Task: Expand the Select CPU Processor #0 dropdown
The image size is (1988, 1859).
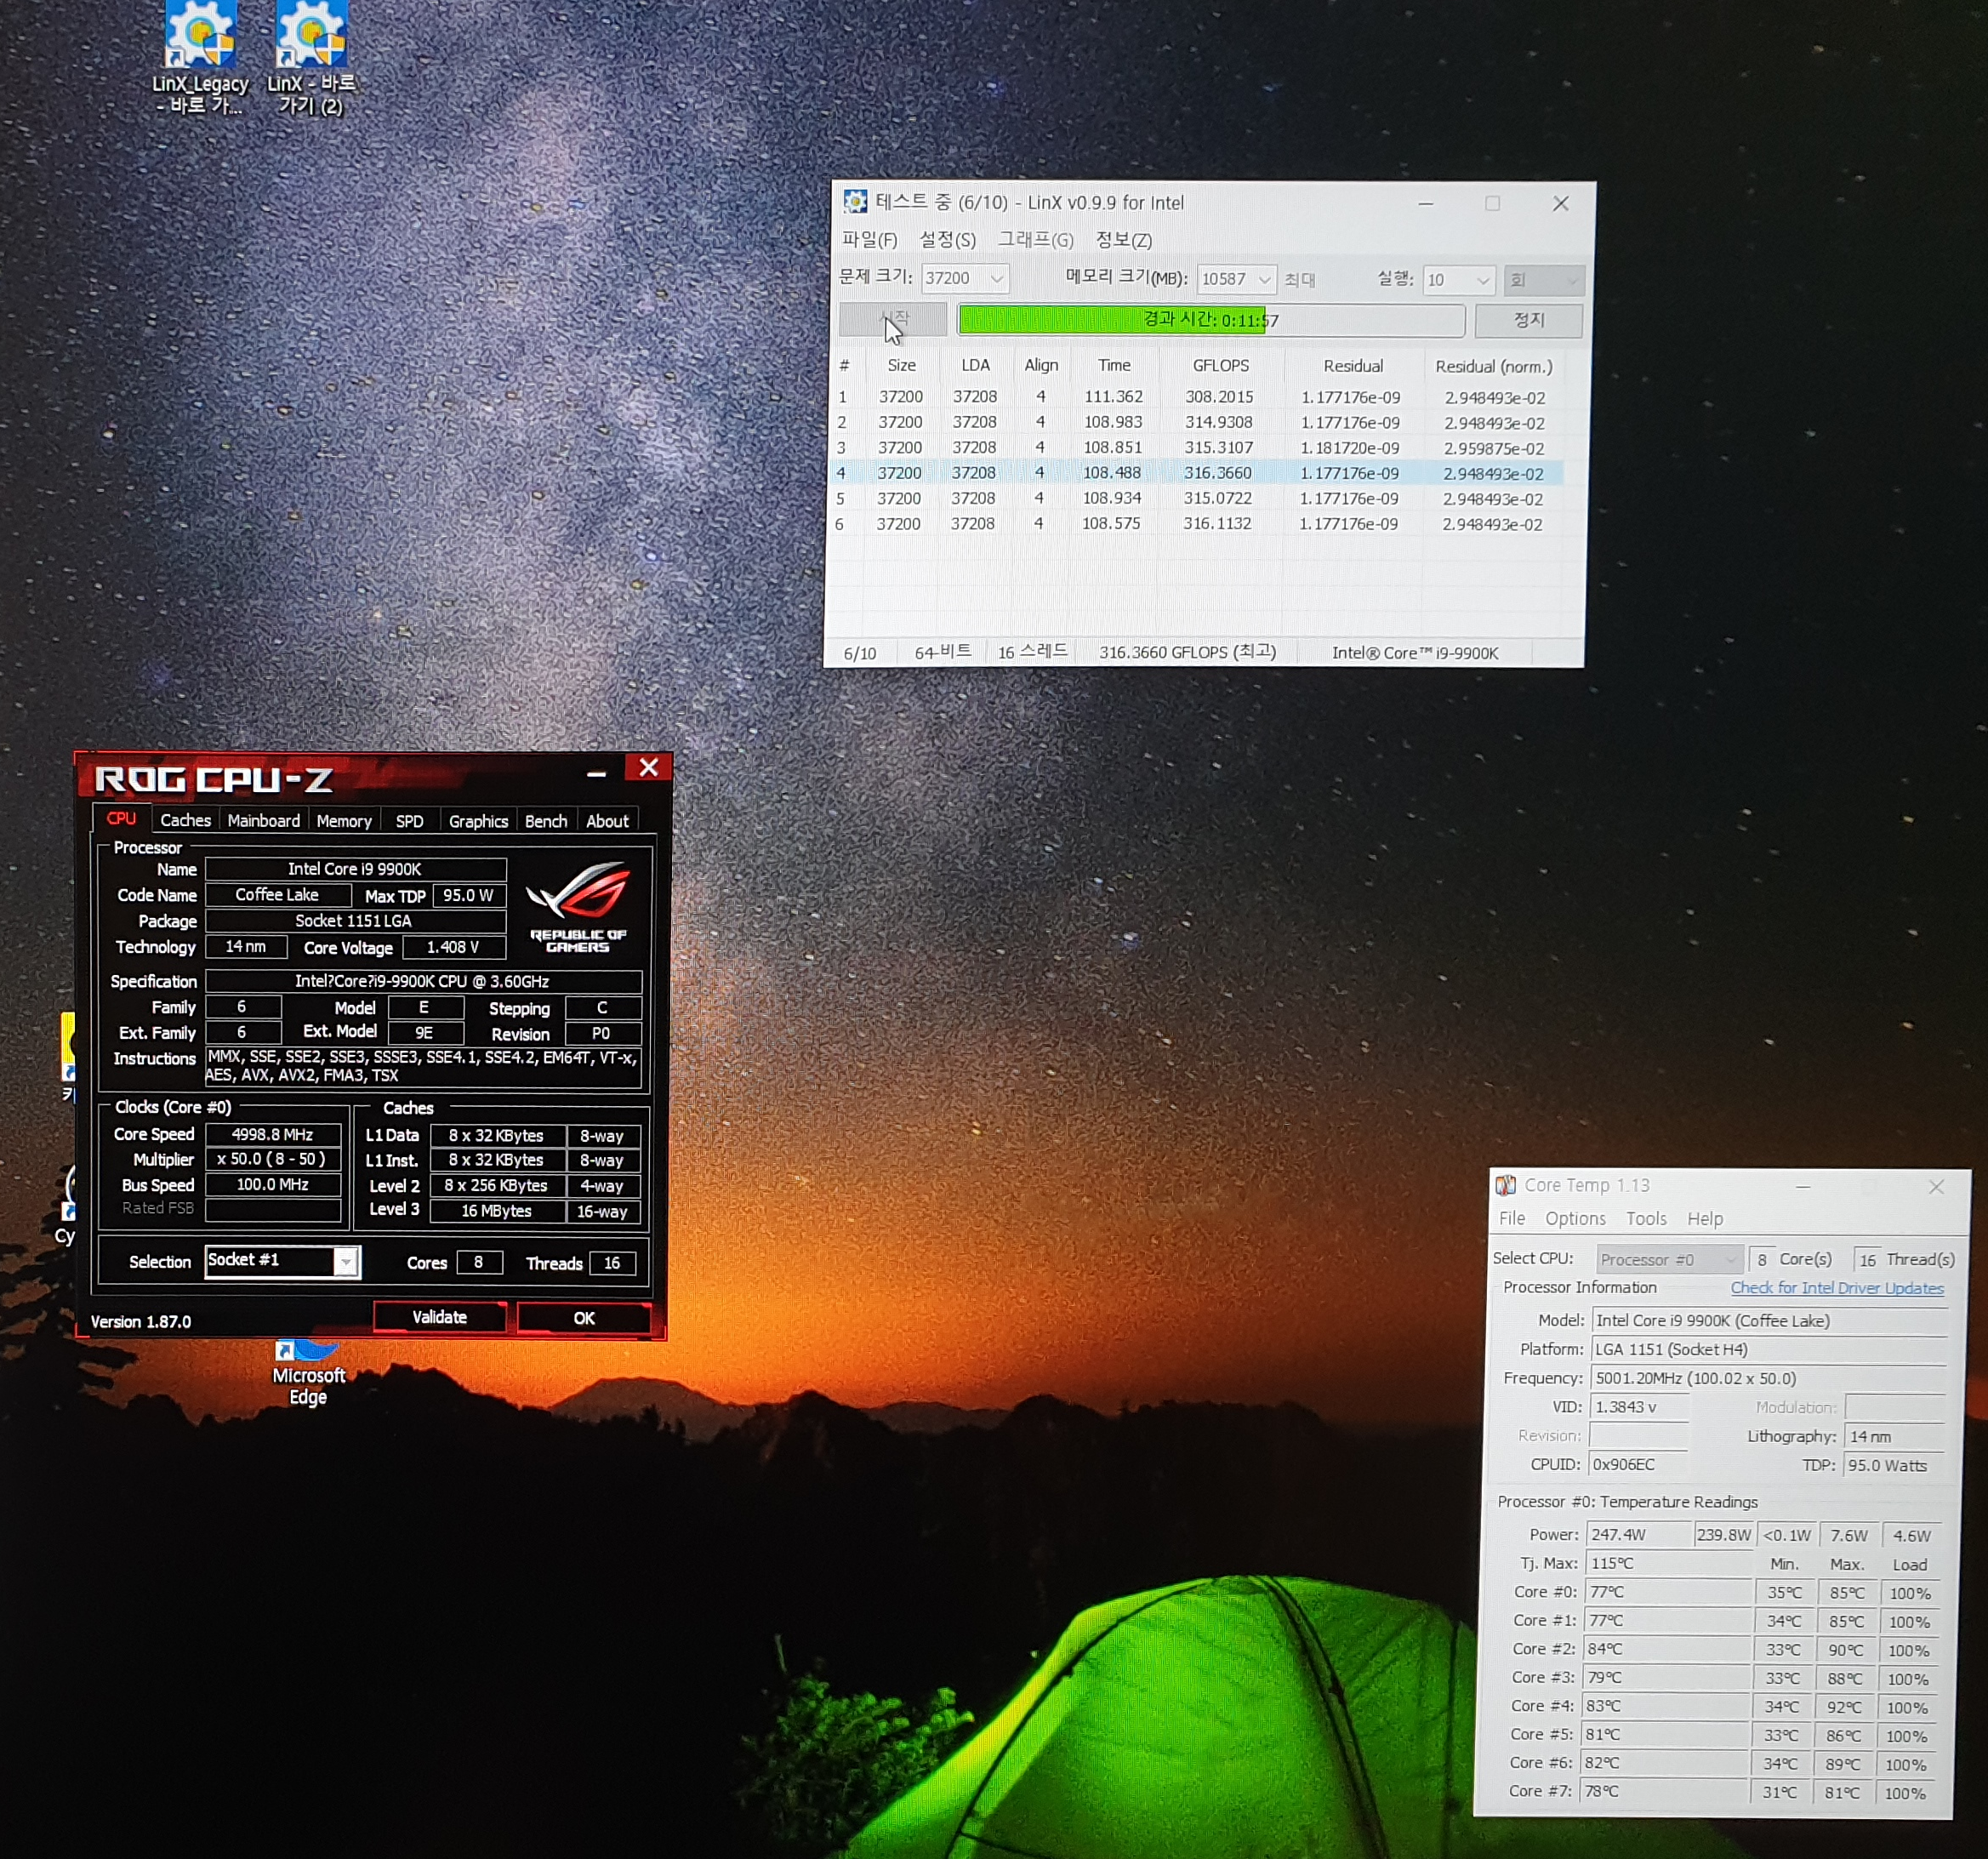Action: [x=1669, y=1259]
